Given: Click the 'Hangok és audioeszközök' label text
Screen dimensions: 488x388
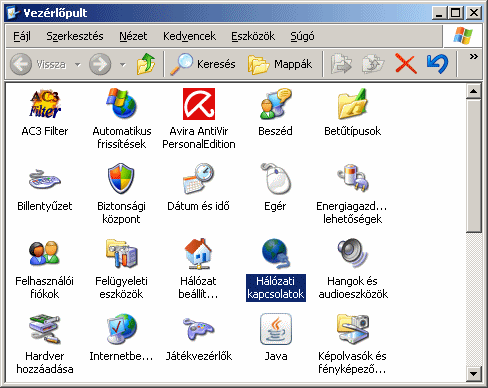Looking at the screenshot, I should click(x=353, y=288).
